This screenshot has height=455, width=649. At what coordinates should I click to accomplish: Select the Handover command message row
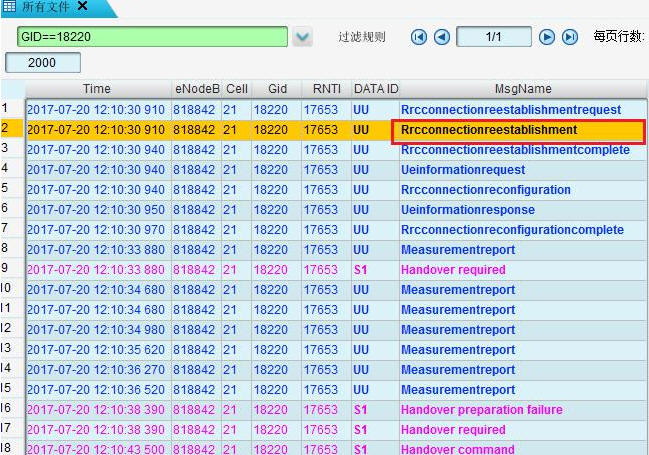(x=457, y=449)
